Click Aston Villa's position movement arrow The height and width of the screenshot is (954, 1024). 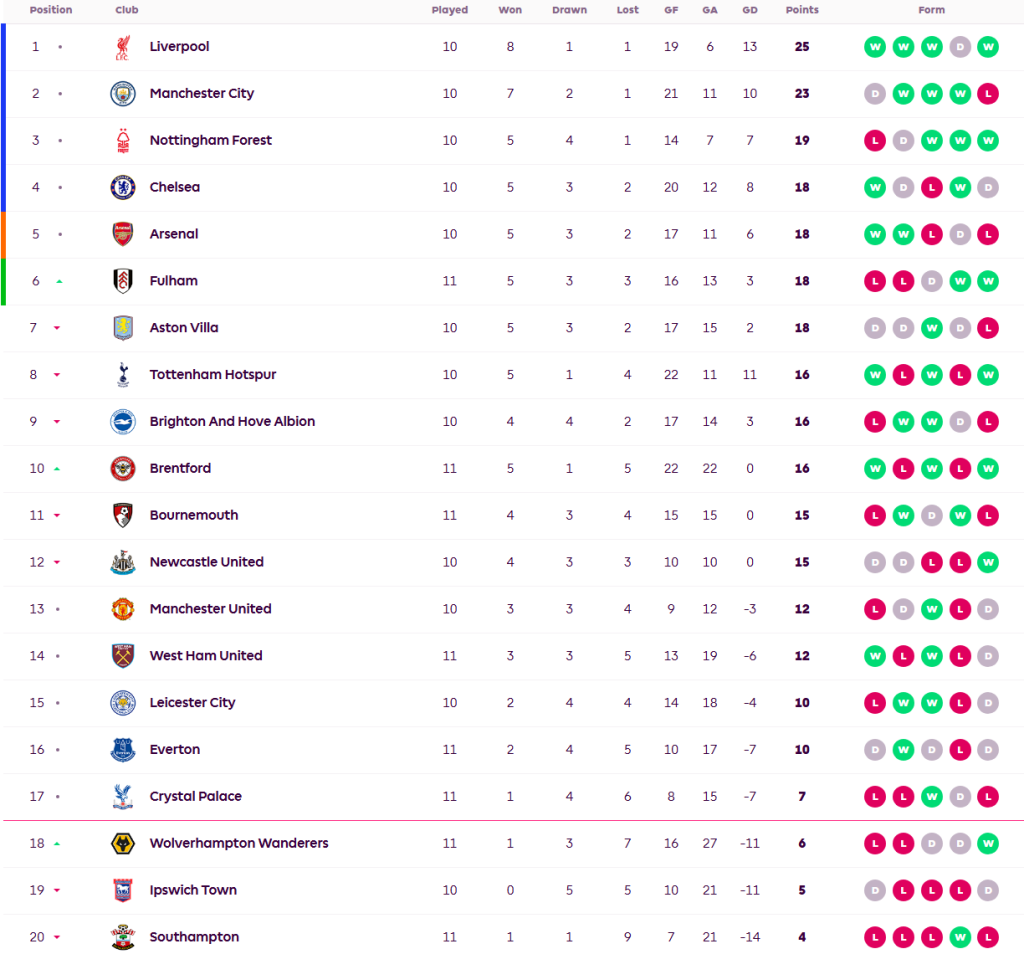58,328
